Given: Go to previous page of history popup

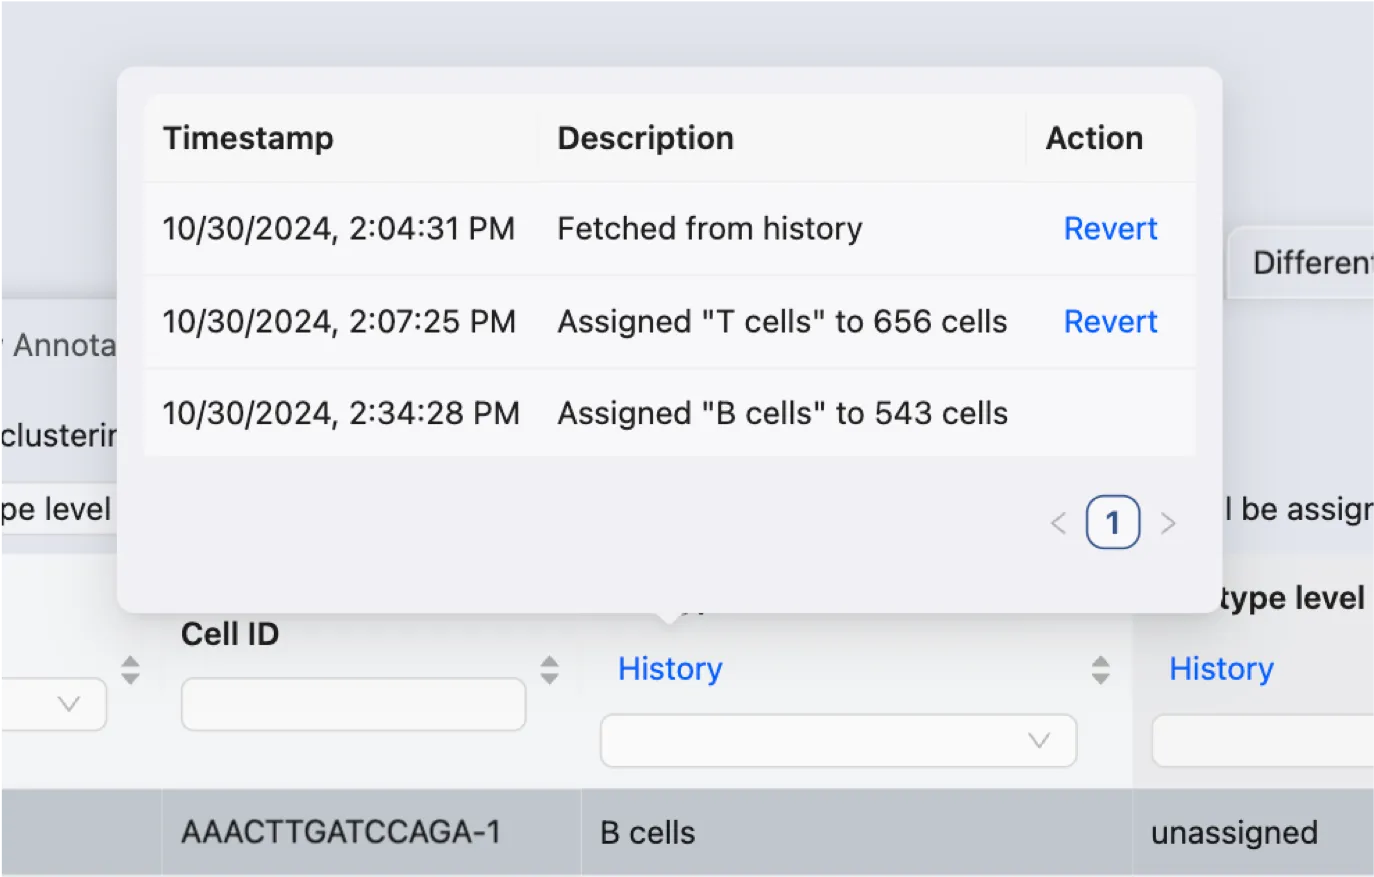Looking at the screenshot, I should click(x=1058, y=523).
